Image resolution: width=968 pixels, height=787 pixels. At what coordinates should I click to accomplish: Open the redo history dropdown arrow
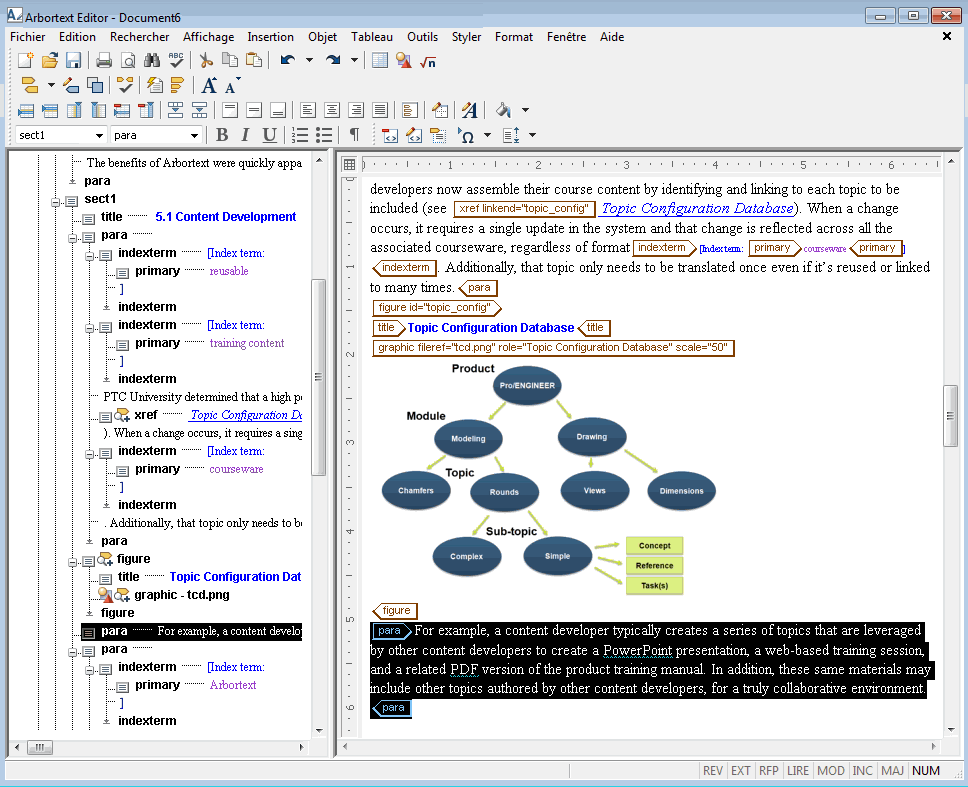point(354,60)
